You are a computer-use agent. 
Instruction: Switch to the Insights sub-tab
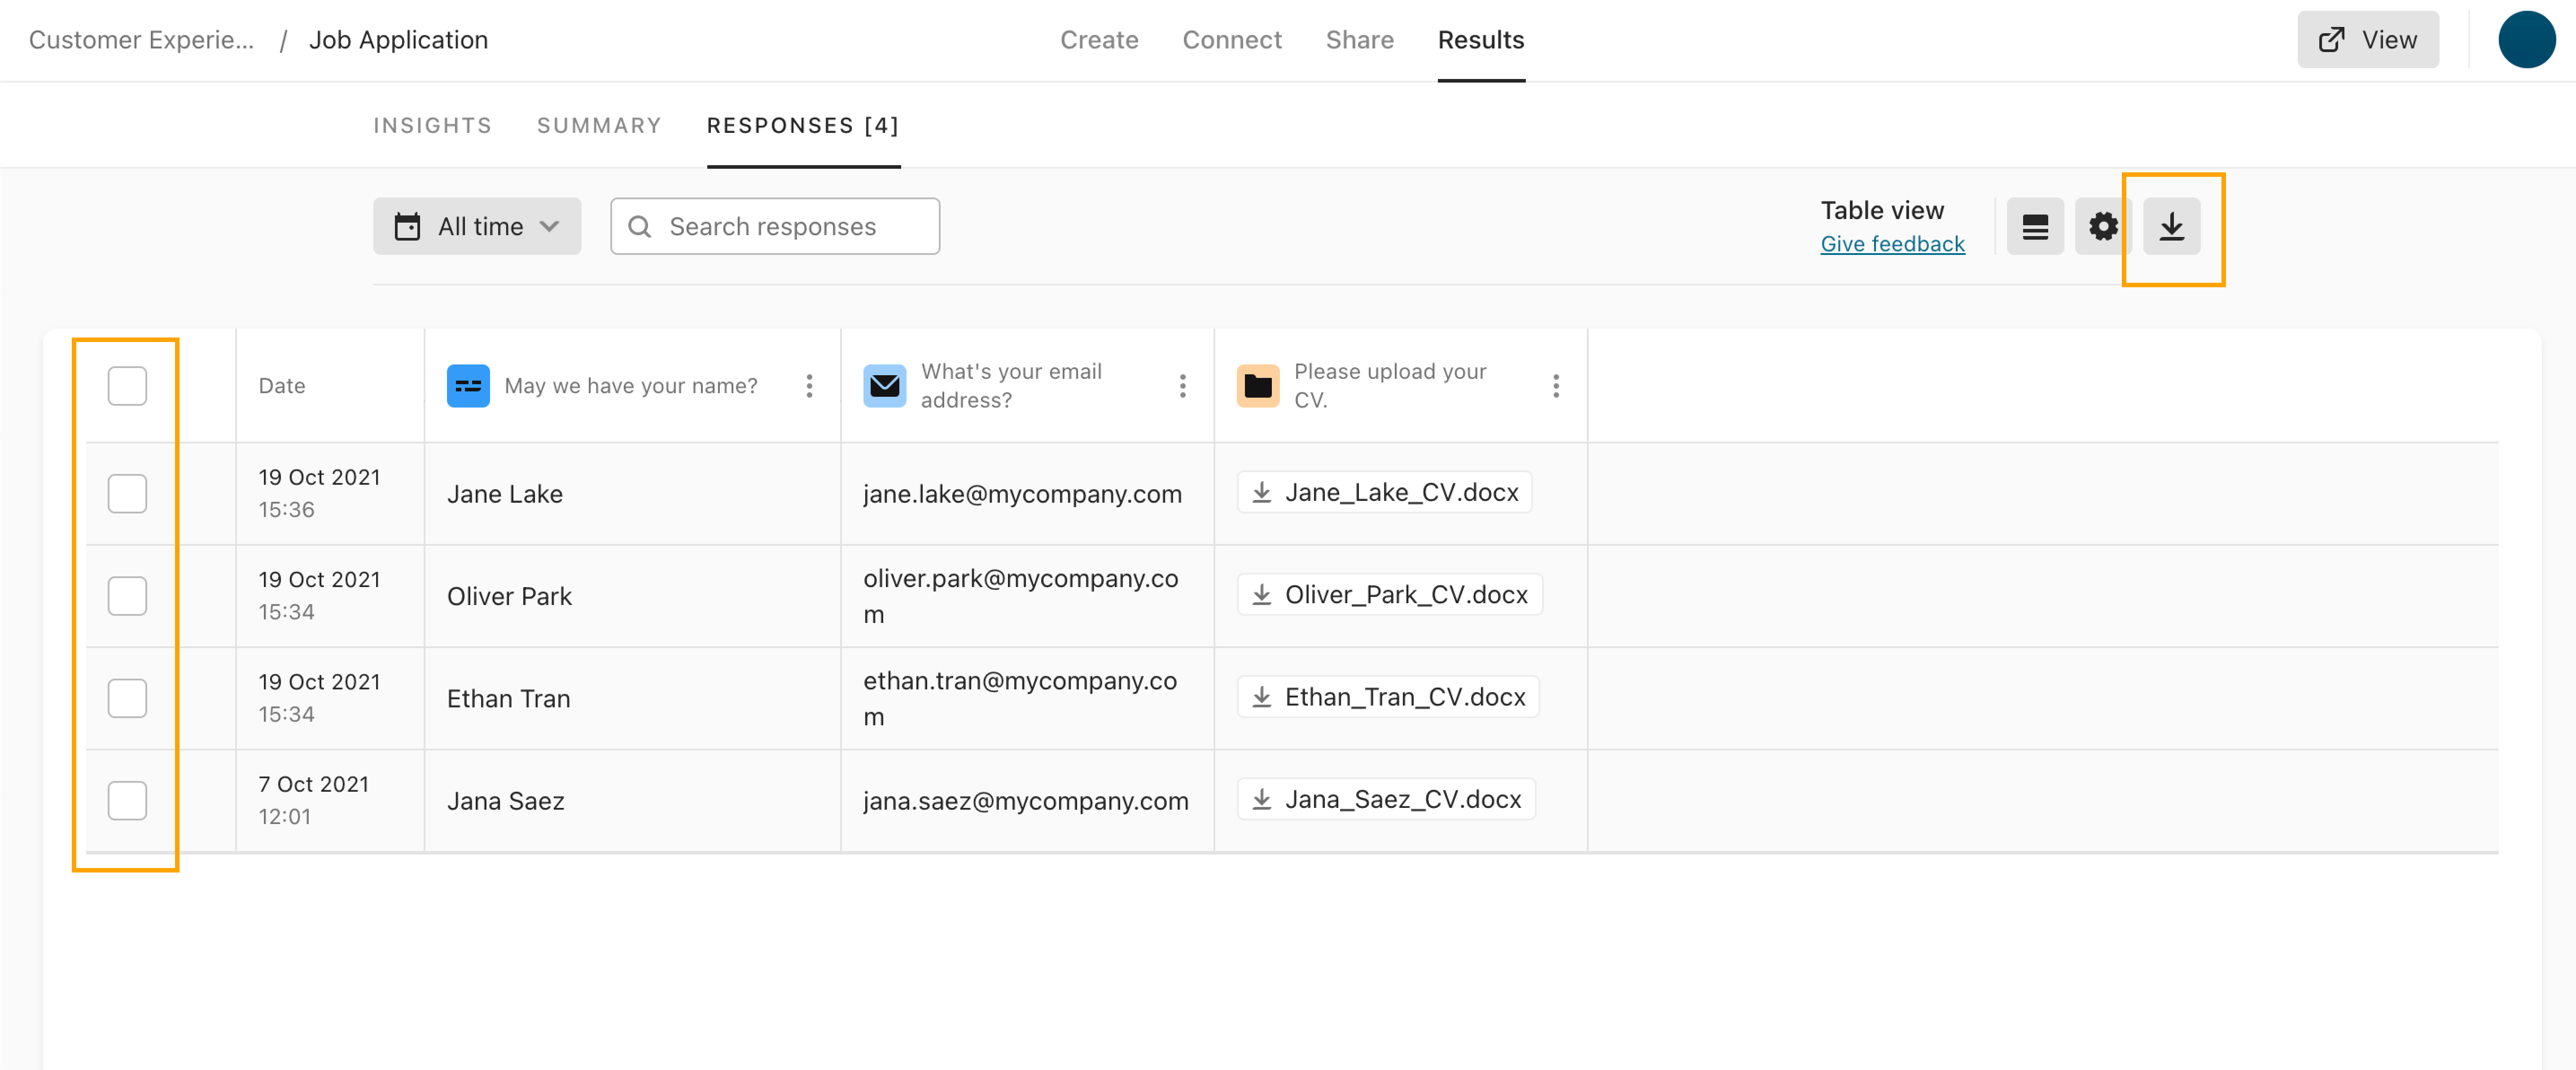point(433,126)
